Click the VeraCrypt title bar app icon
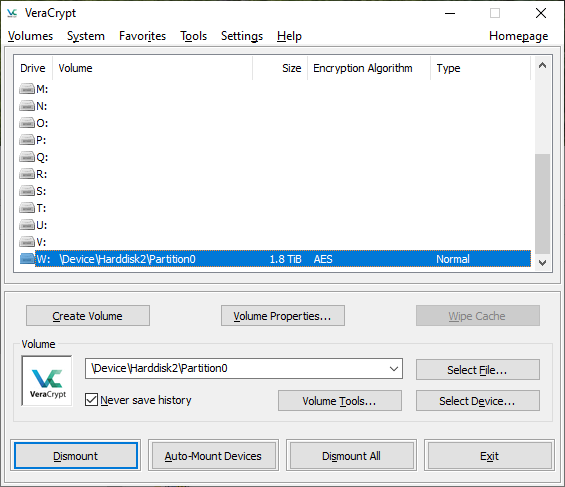 coord(12,13)
